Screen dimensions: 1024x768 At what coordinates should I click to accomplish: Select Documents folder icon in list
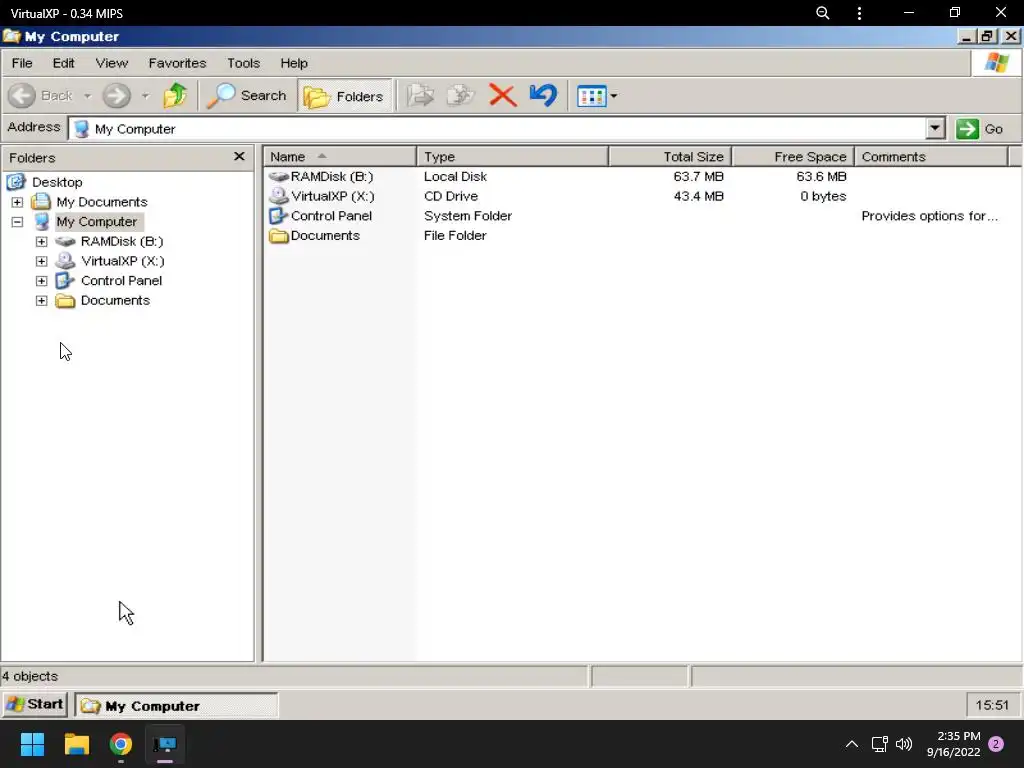pos(279,236)
